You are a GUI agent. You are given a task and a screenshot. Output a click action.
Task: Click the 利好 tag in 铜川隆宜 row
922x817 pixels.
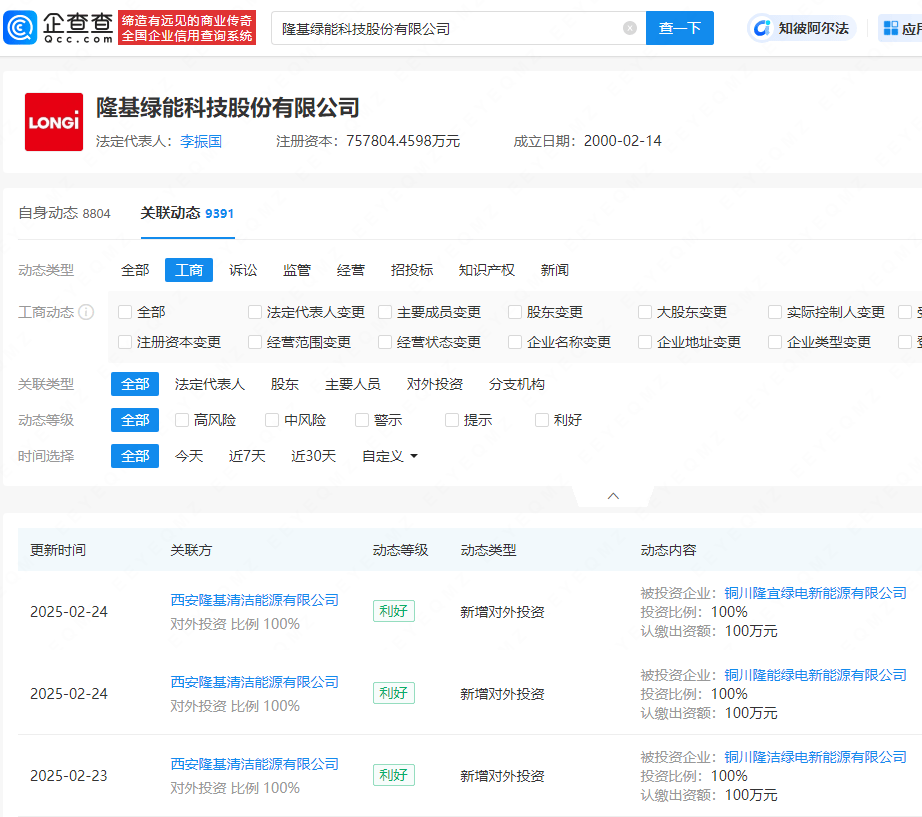pos(394,611)
